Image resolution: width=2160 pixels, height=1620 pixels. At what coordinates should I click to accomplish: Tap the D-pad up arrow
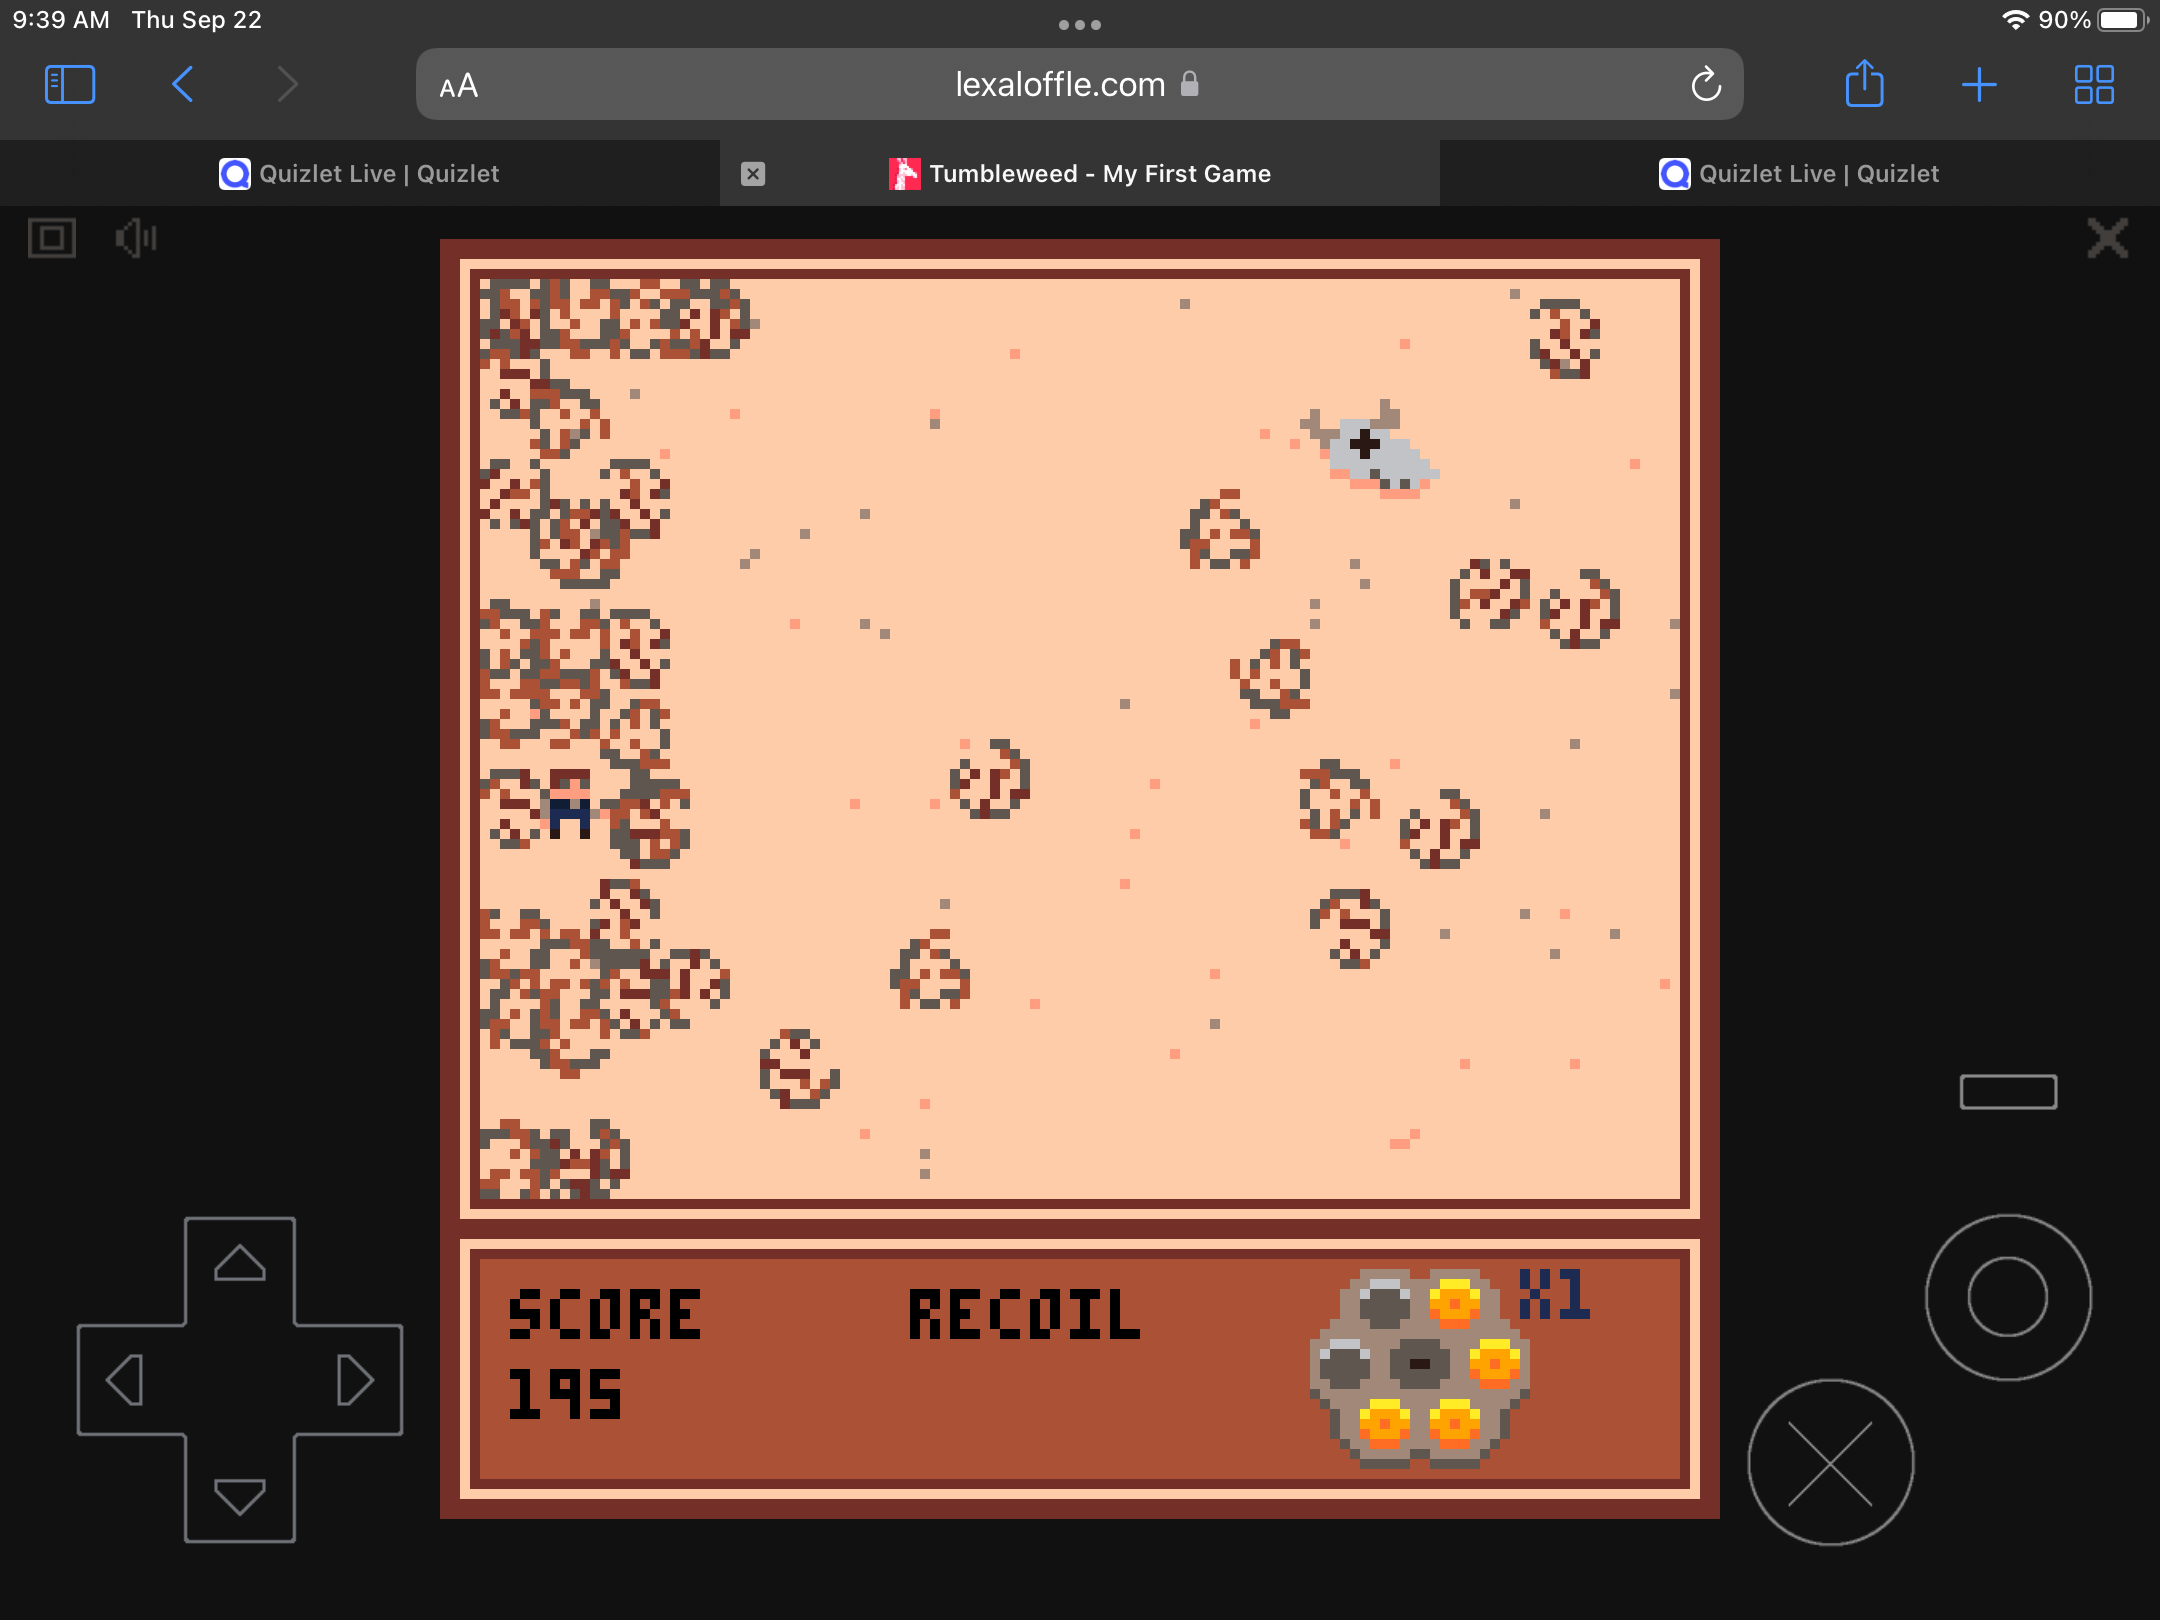click(x=240, y=1264)
